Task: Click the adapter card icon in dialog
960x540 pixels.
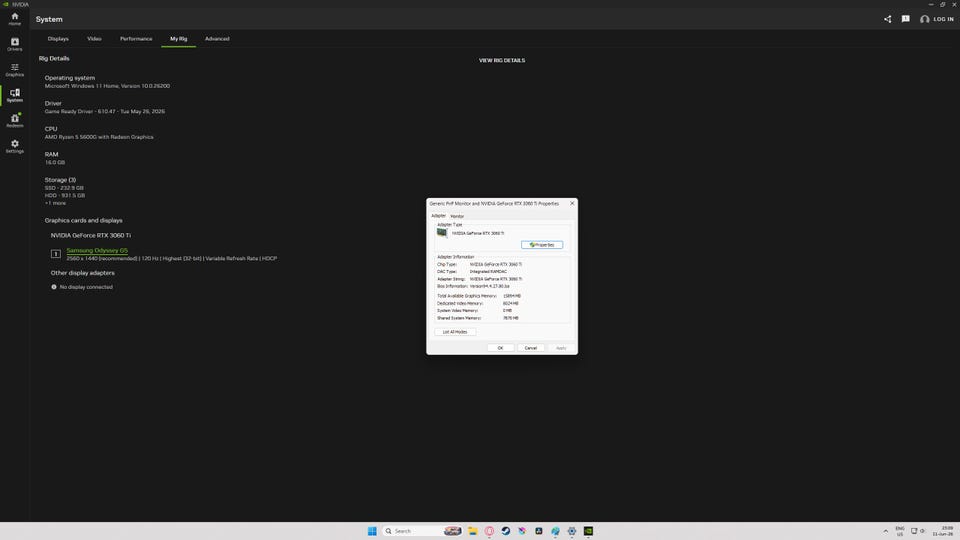Action: tap(442, 233)
